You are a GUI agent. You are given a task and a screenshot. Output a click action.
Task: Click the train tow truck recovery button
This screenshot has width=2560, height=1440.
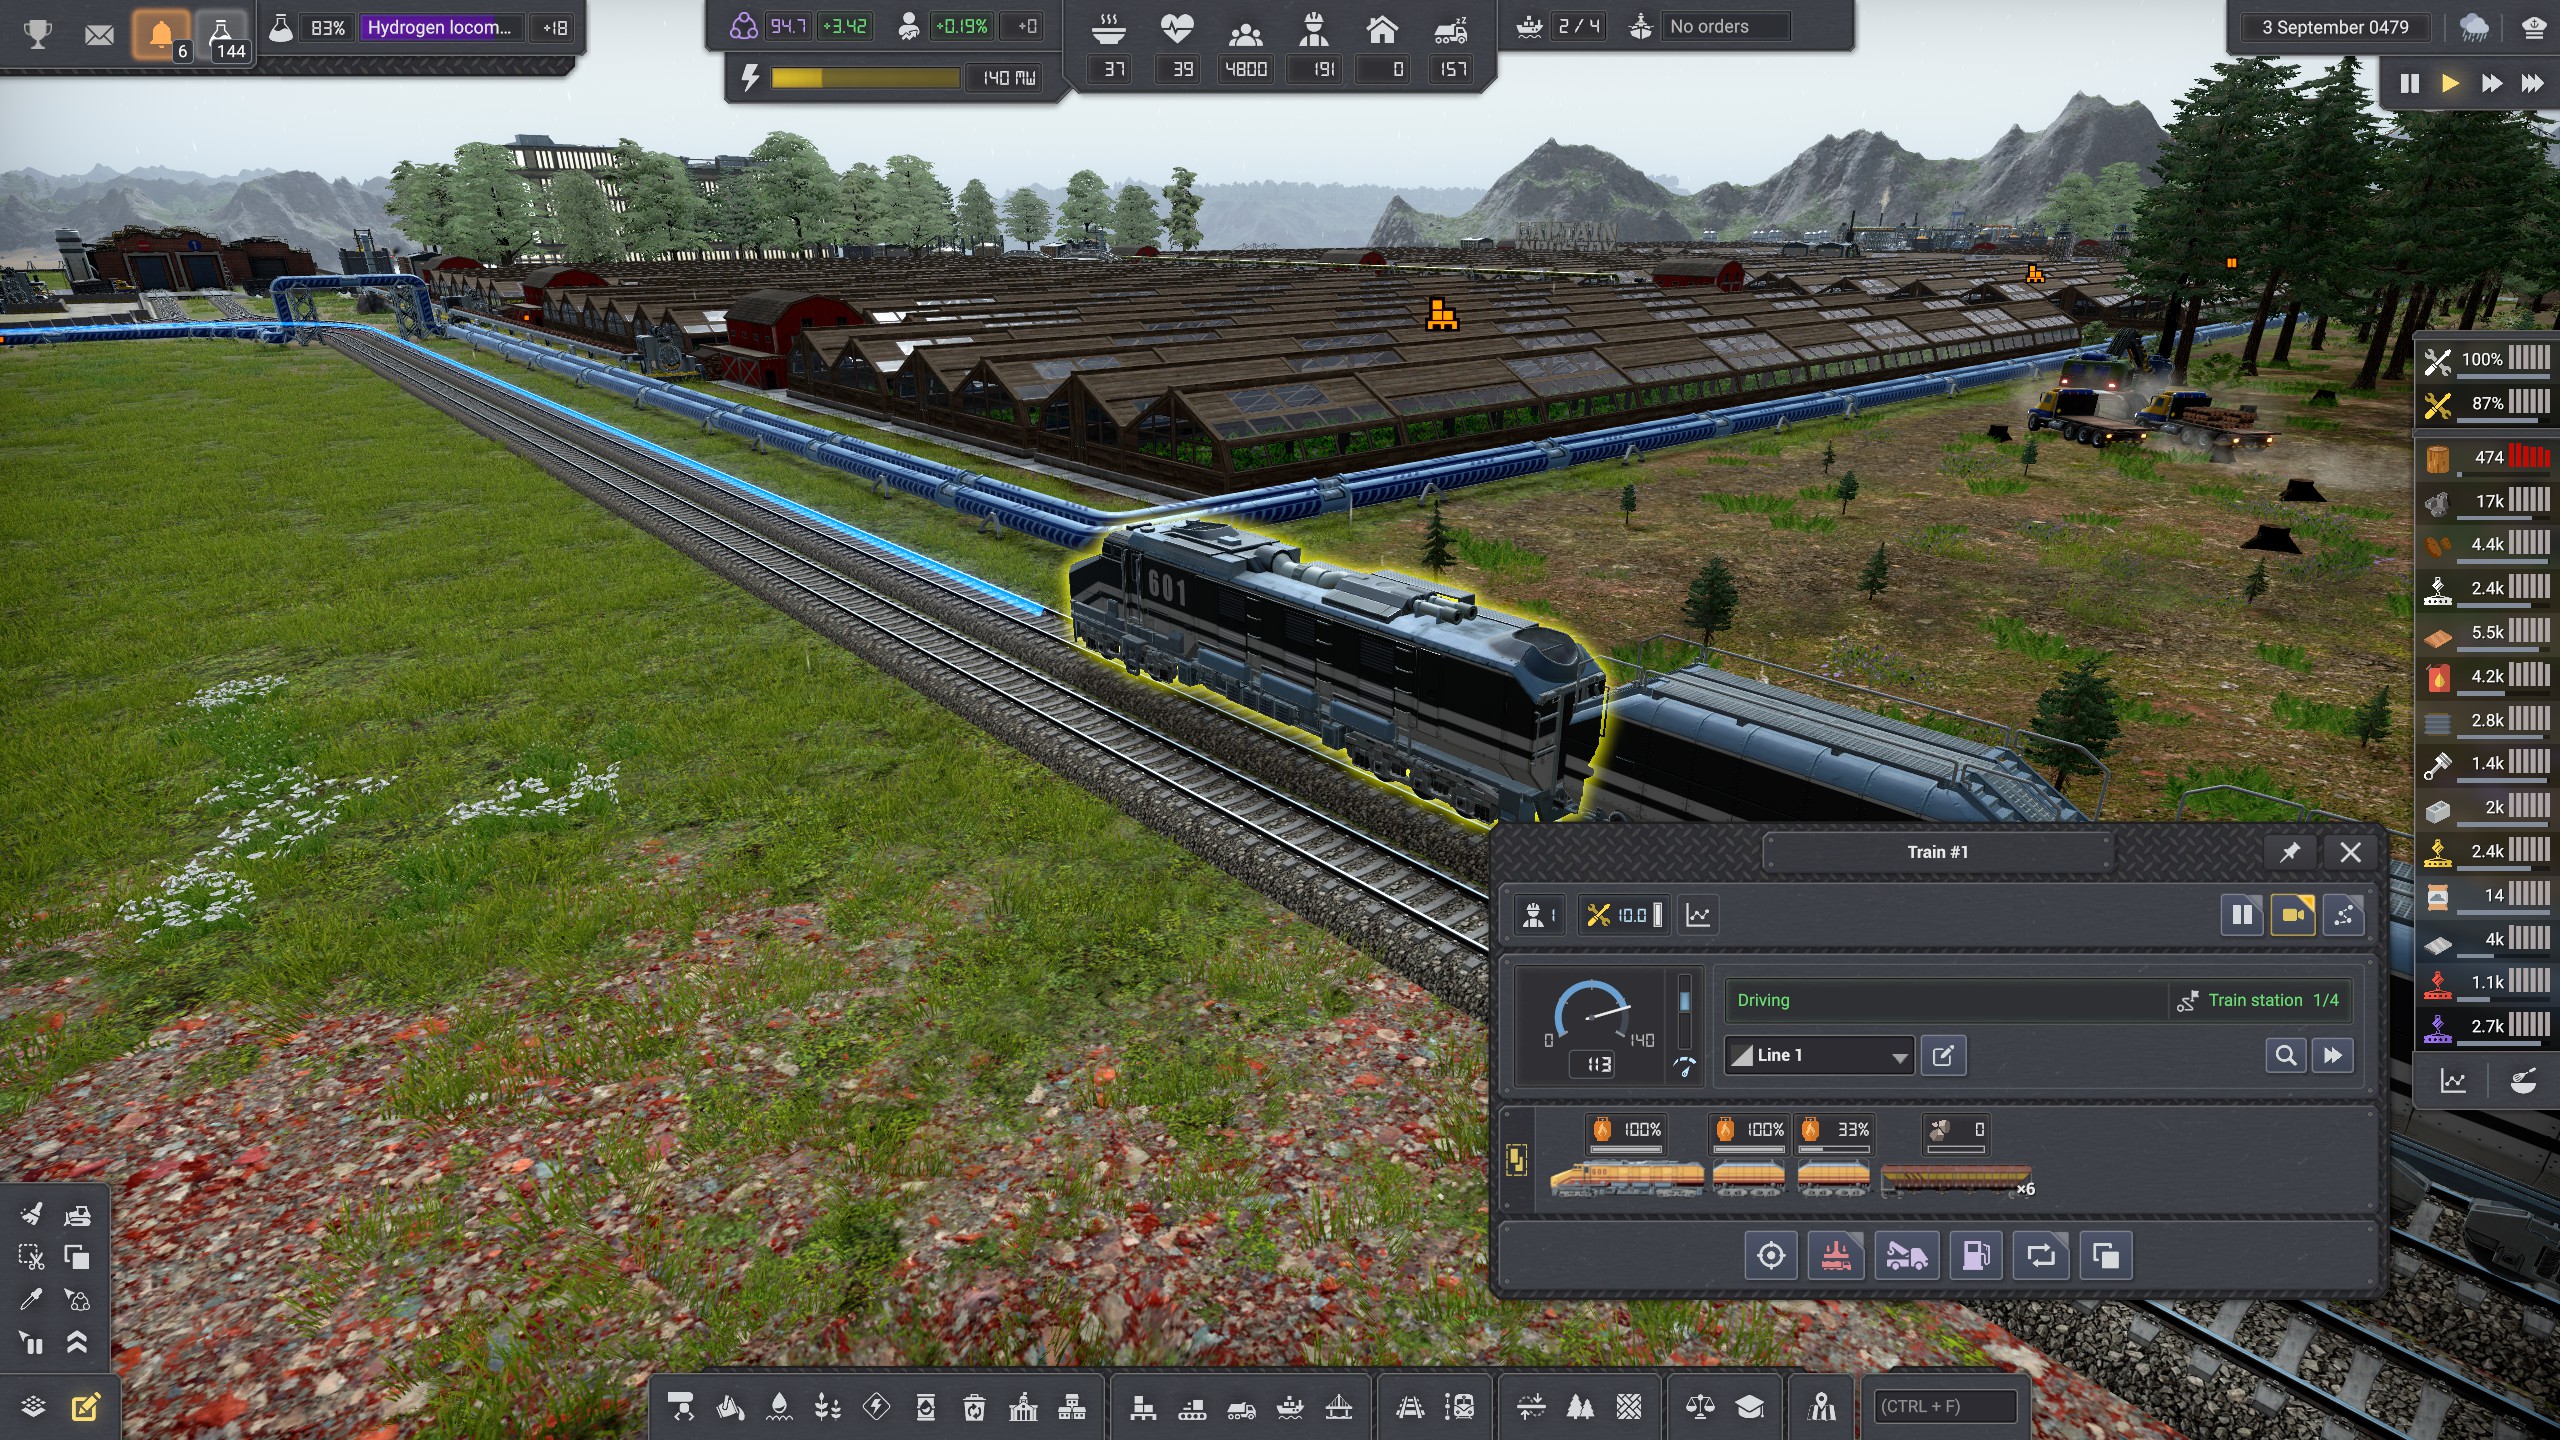click(x=1906, y=1255)
